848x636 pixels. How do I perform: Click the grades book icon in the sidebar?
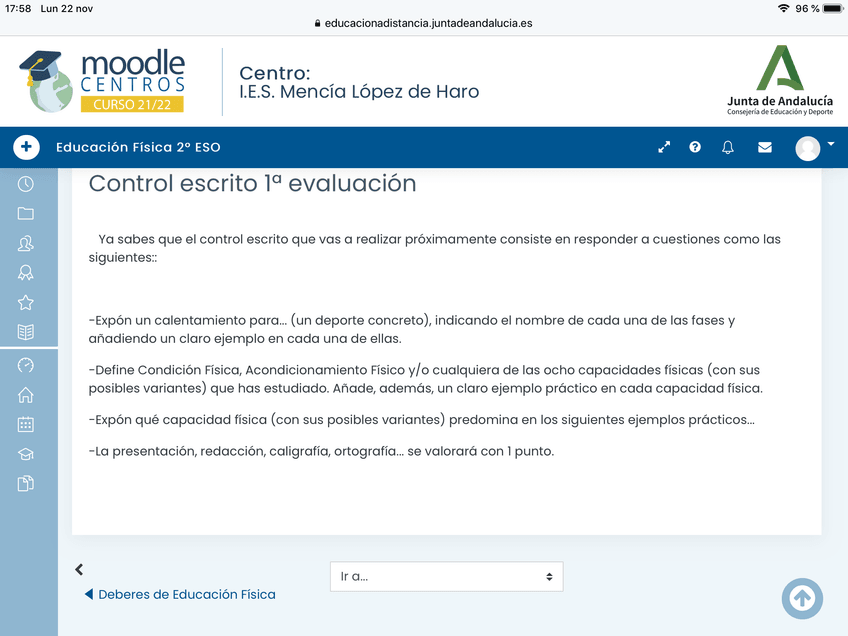coord(27,332)
